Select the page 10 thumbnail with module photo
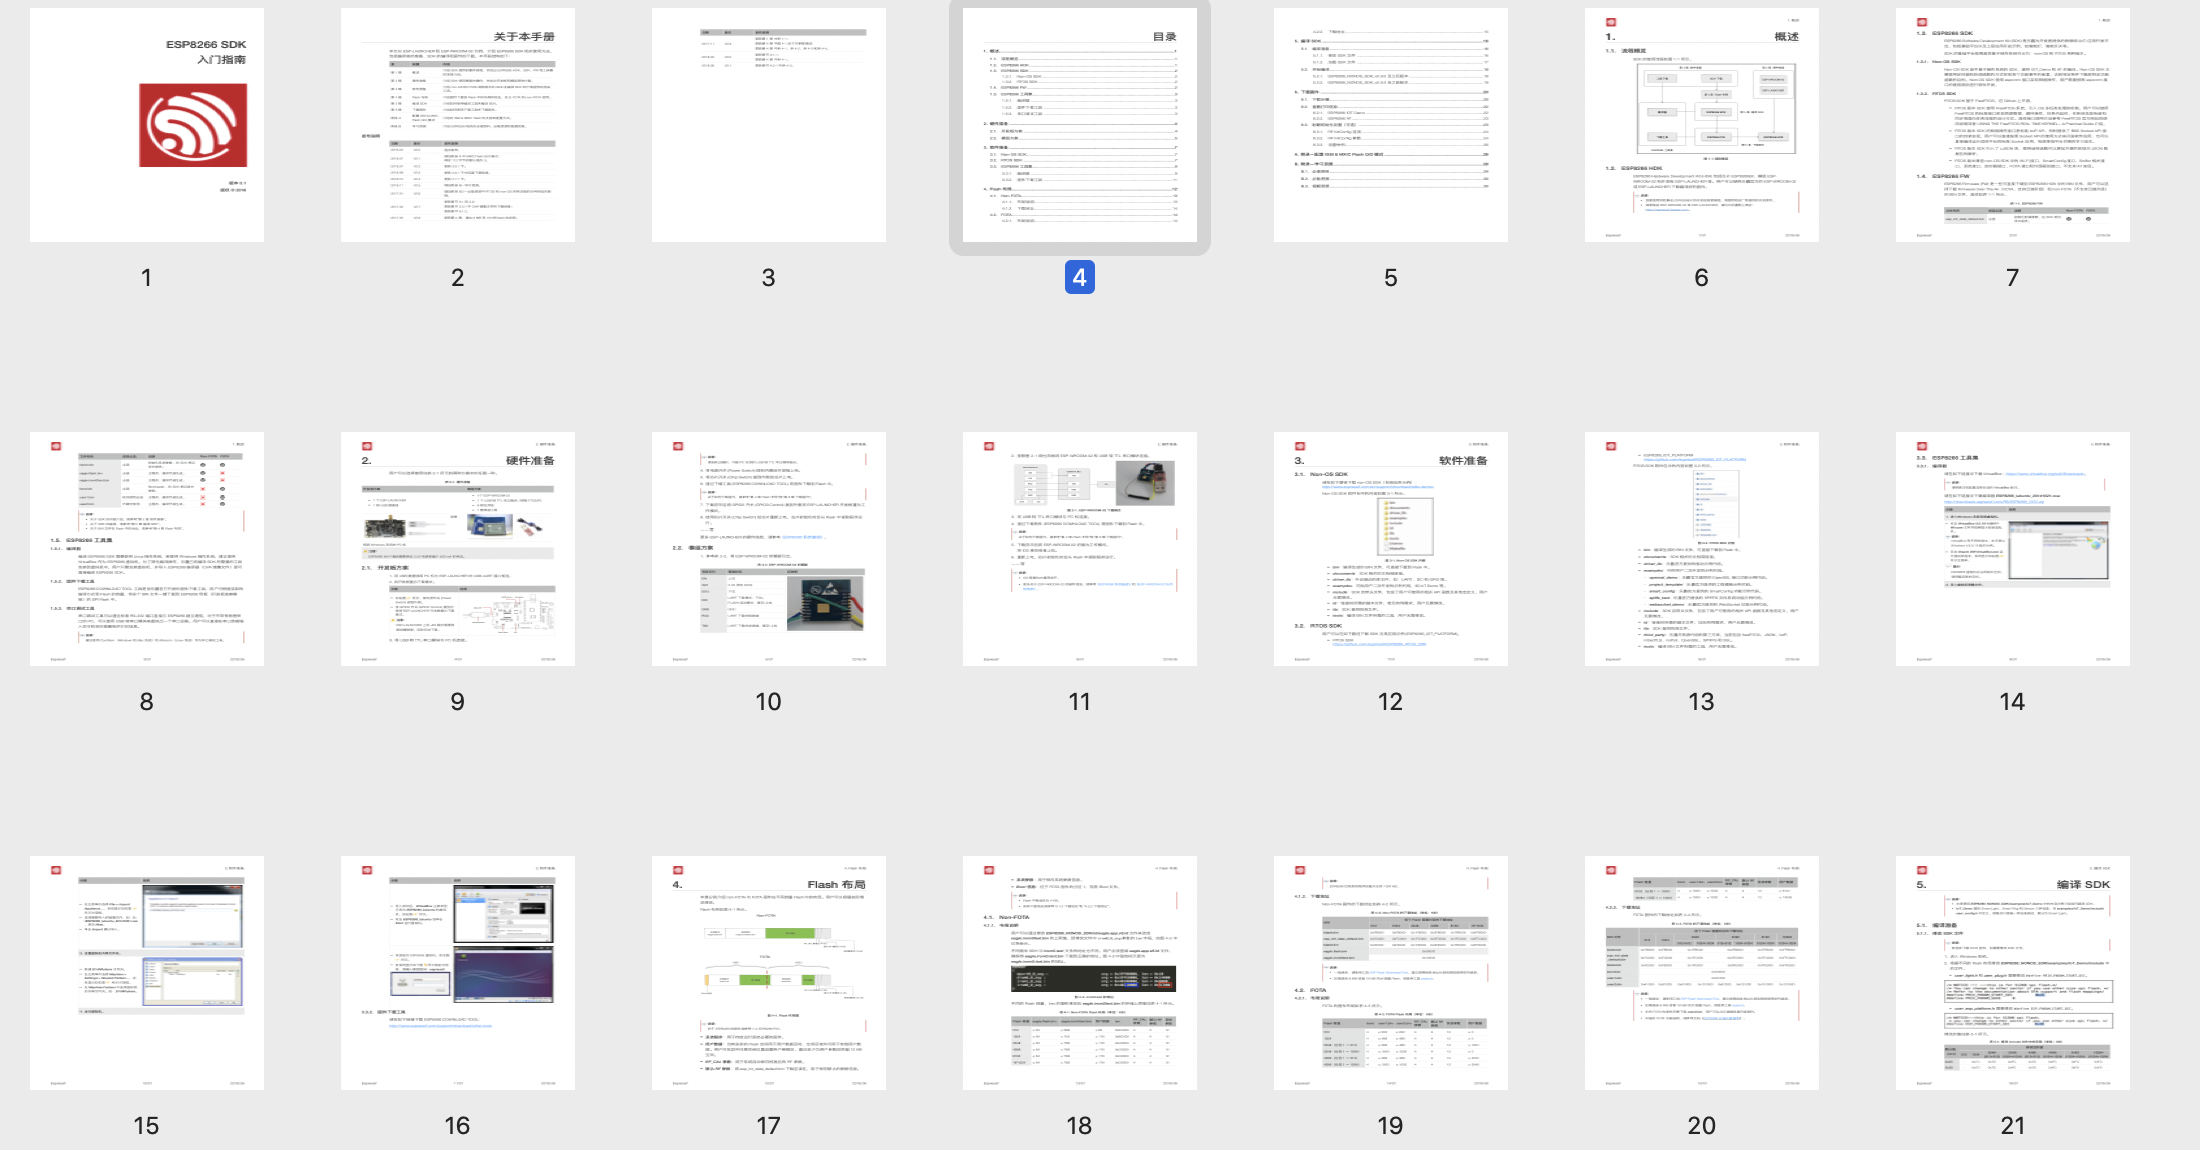 [x=769, y=549]
